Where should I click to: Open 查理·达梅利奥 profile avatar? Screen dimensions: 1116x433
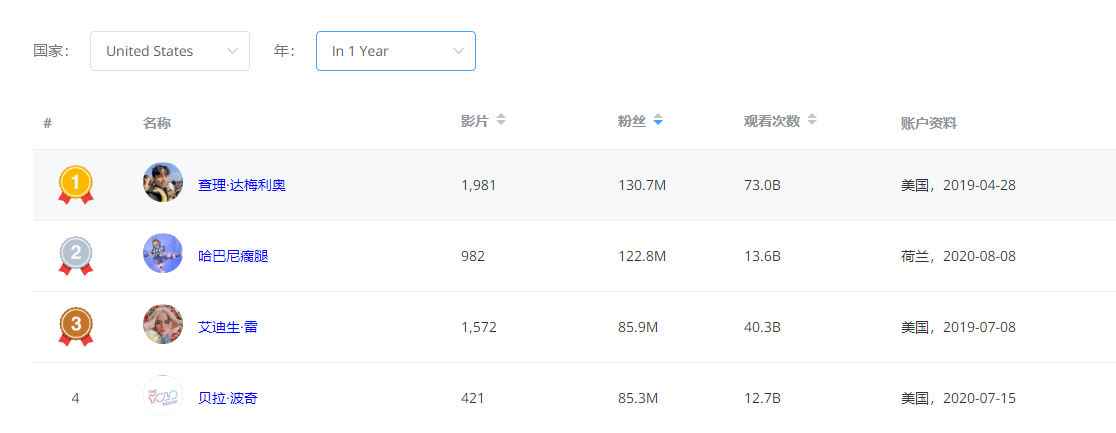click(x=163, y=183)
